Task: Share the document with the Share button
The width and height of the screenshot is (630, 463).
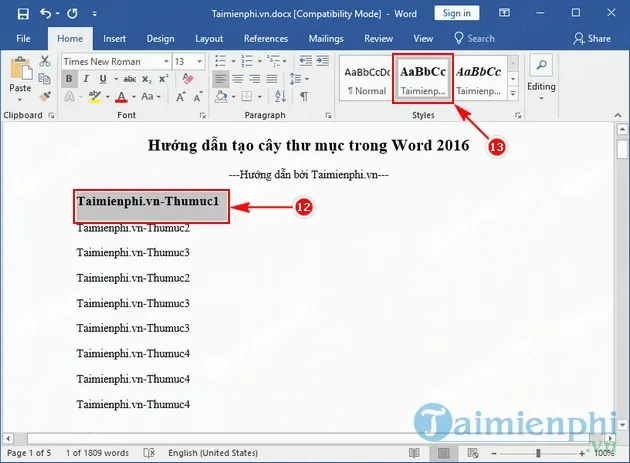Action: tap(592, 39)
